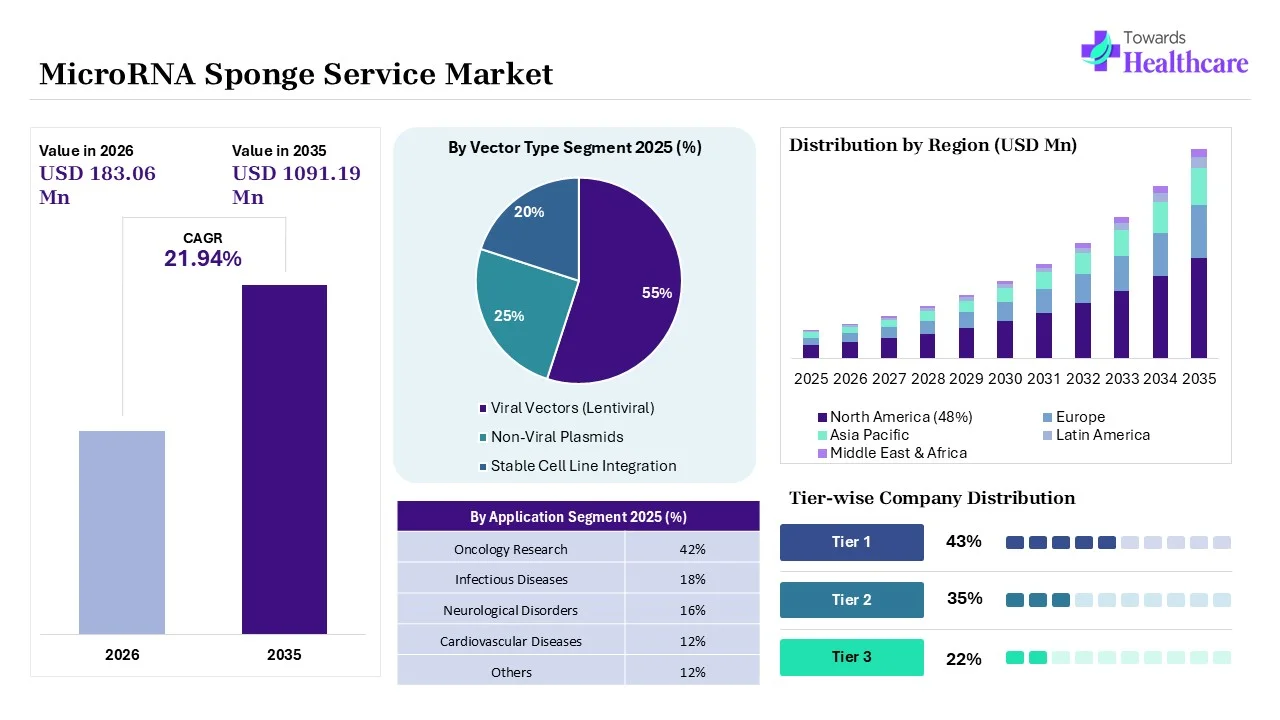This screenshot has height=720, width=1280.
Task: Click the Value in 2035 label
Action: (x=279, y=150)
